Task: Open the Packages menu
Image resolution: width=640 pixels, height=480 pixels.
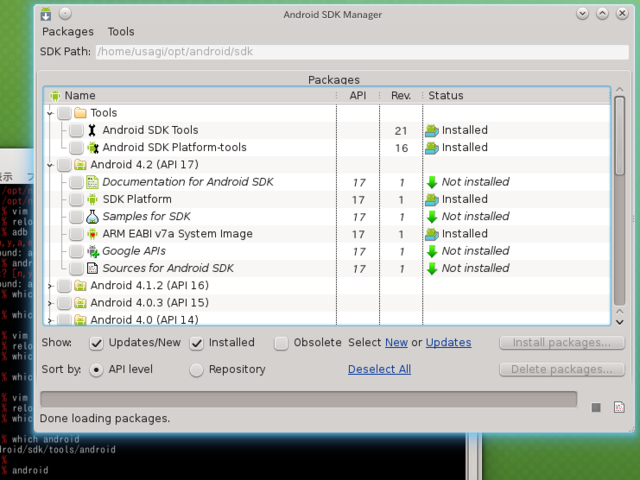Action: tap(68, 31)
